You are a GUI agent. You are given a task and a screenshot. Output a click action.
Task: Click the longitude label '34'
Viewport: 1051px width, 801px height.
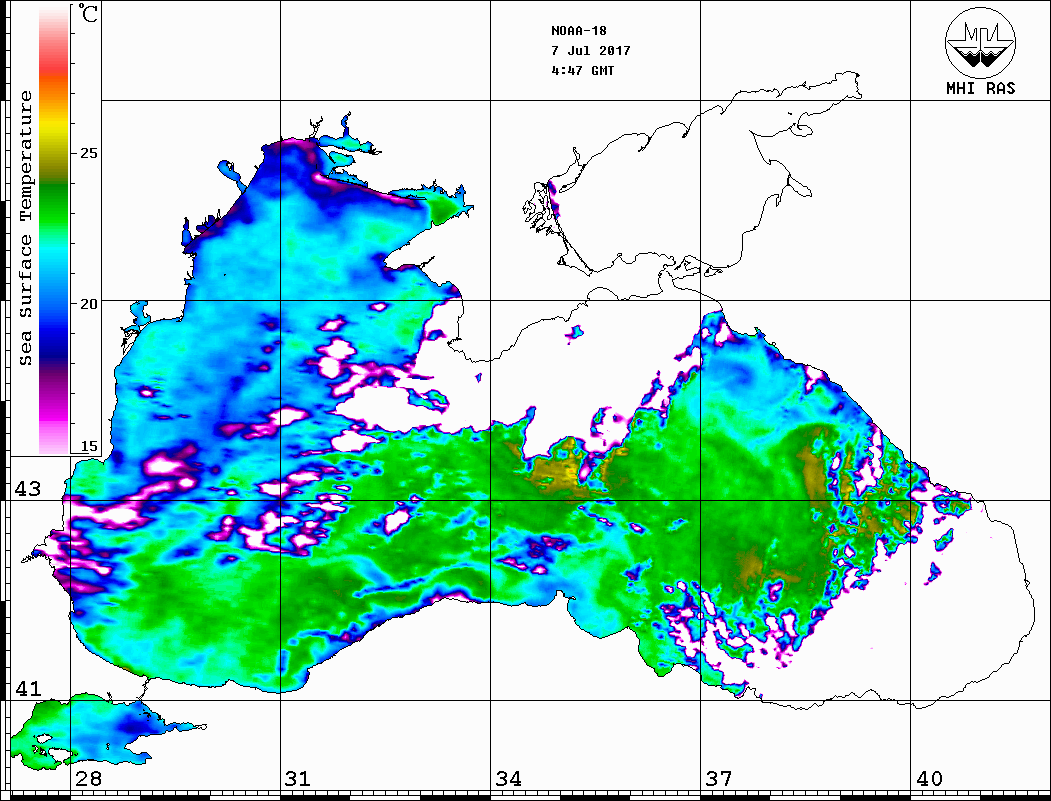point(509,779)
